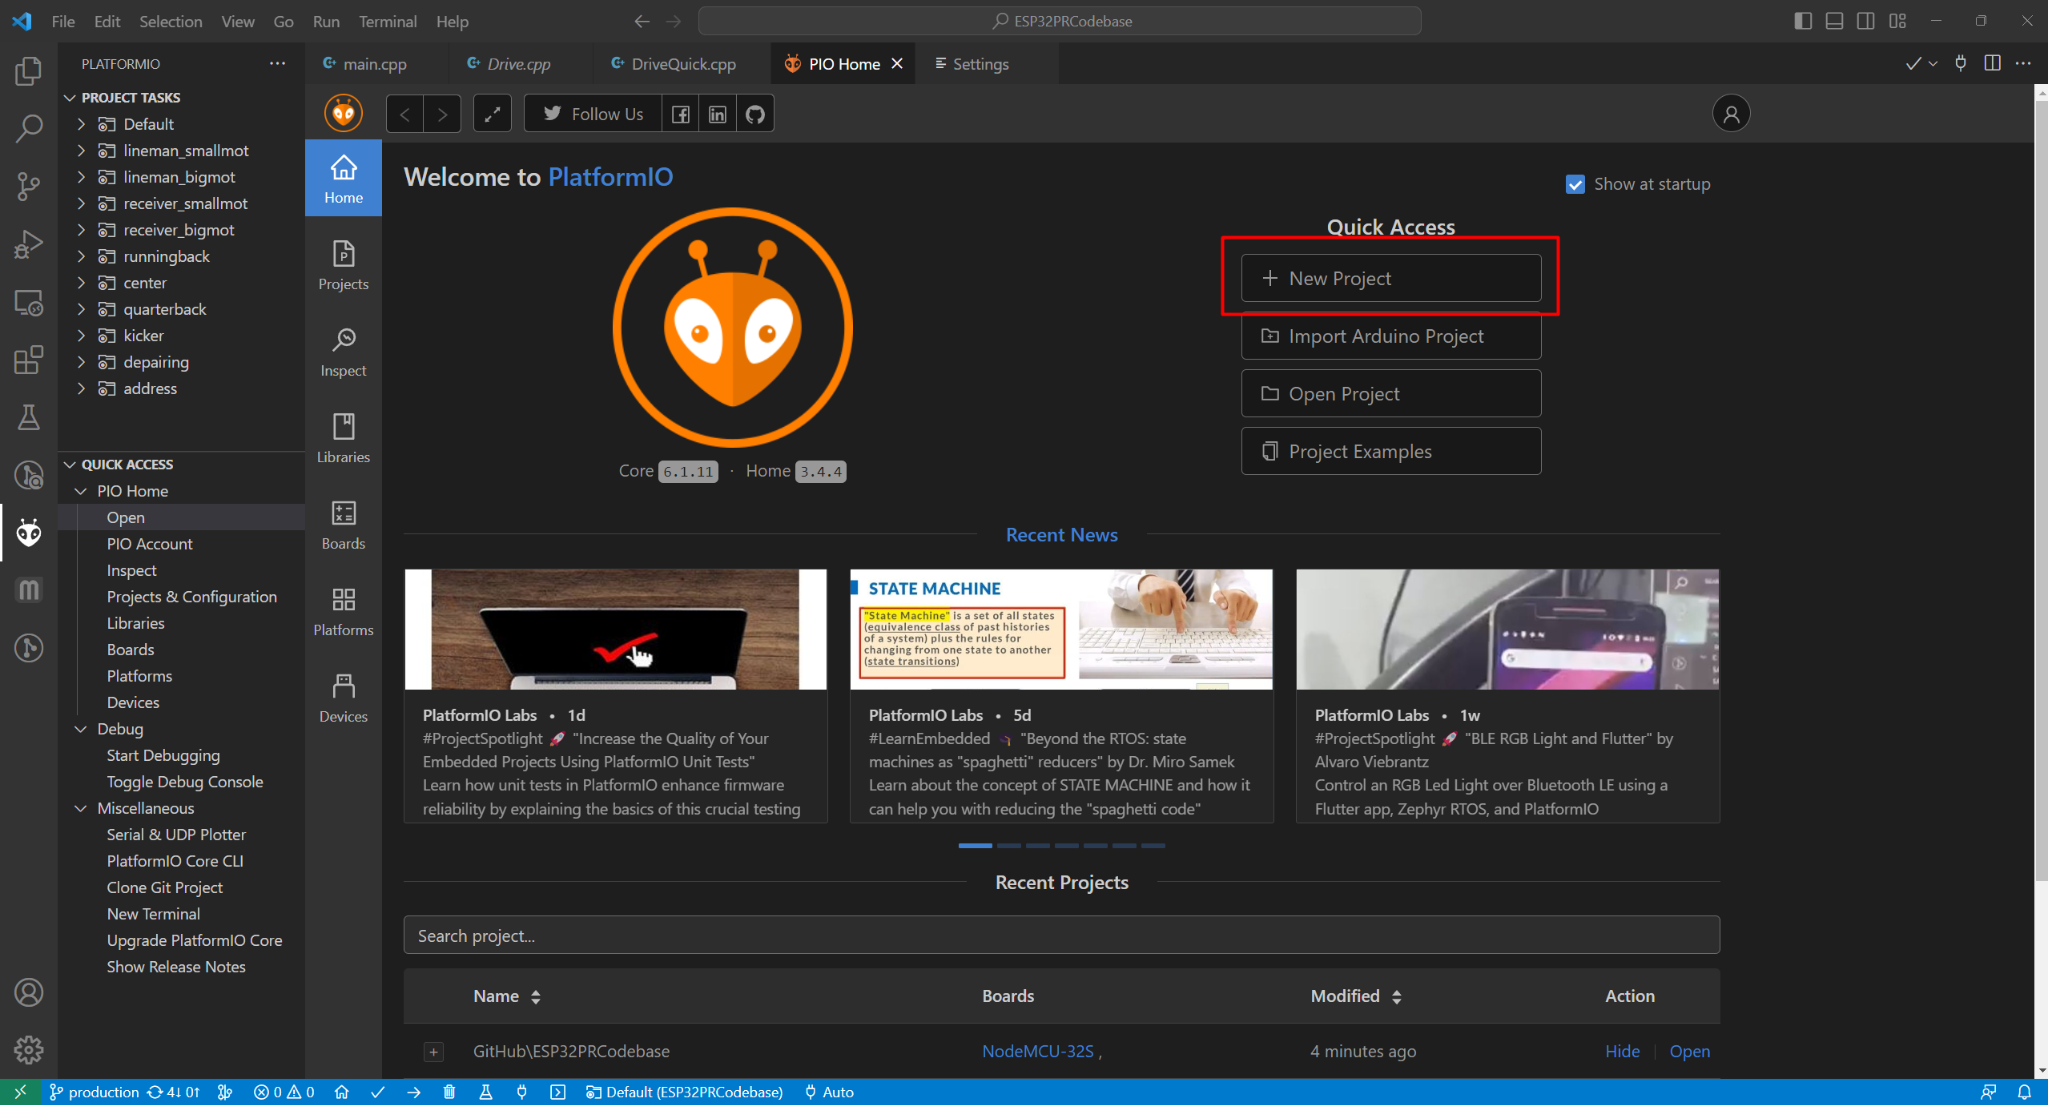This screenshot has height=1105, width=2048.
Task: Open the File menu
Action: [x=63, y=21]
